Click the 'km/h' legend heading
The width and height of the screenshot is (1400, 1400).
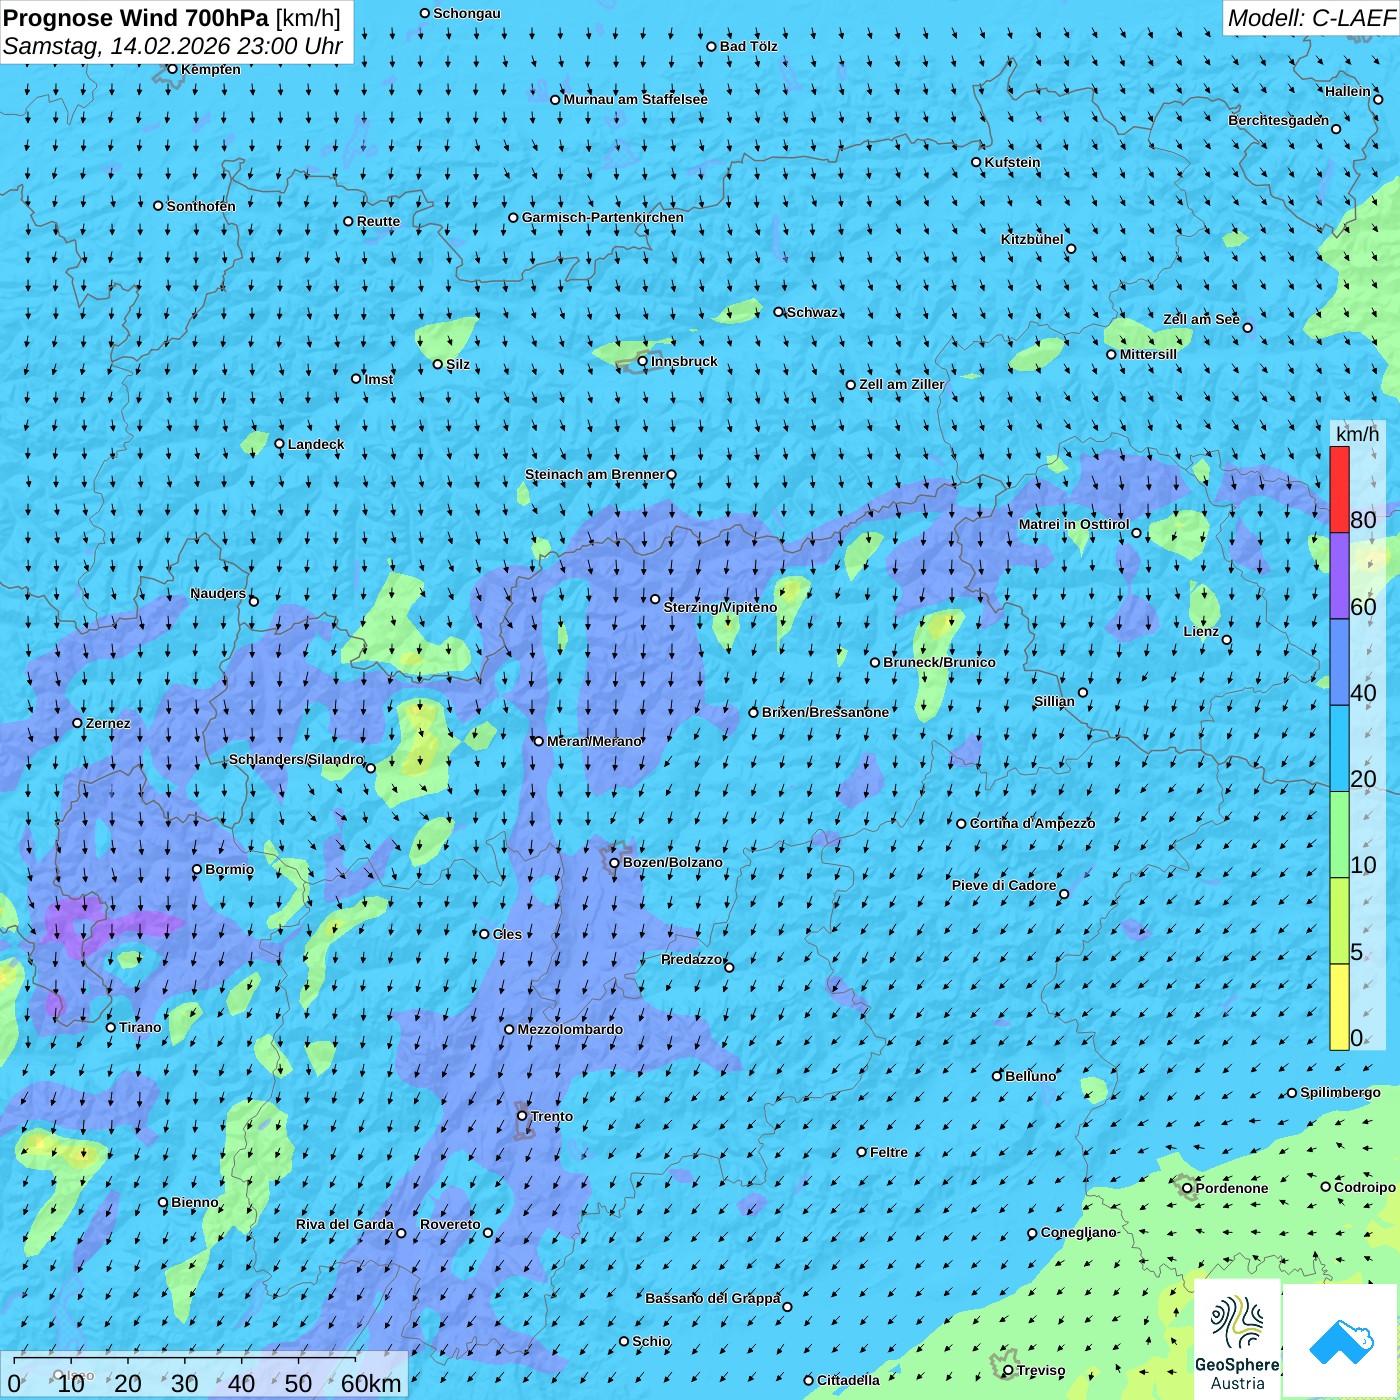[x=1357, y=434]
